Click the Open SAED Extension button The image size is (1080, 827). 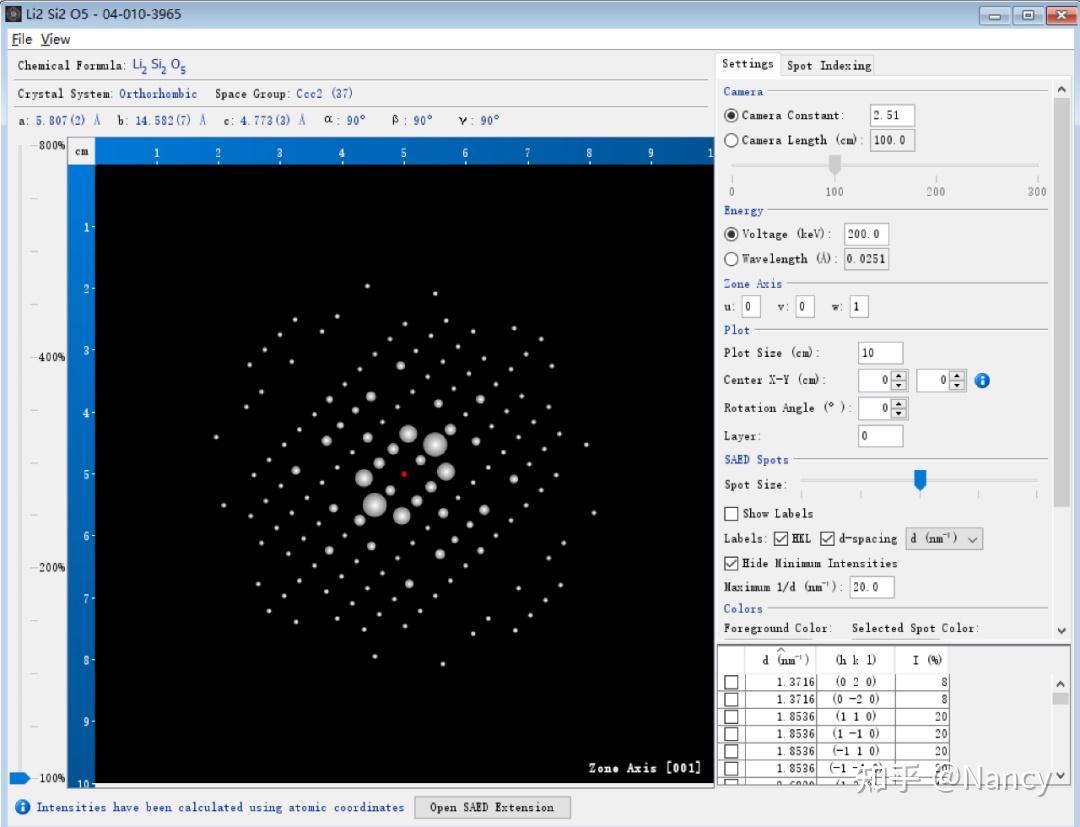coord(492,807)
